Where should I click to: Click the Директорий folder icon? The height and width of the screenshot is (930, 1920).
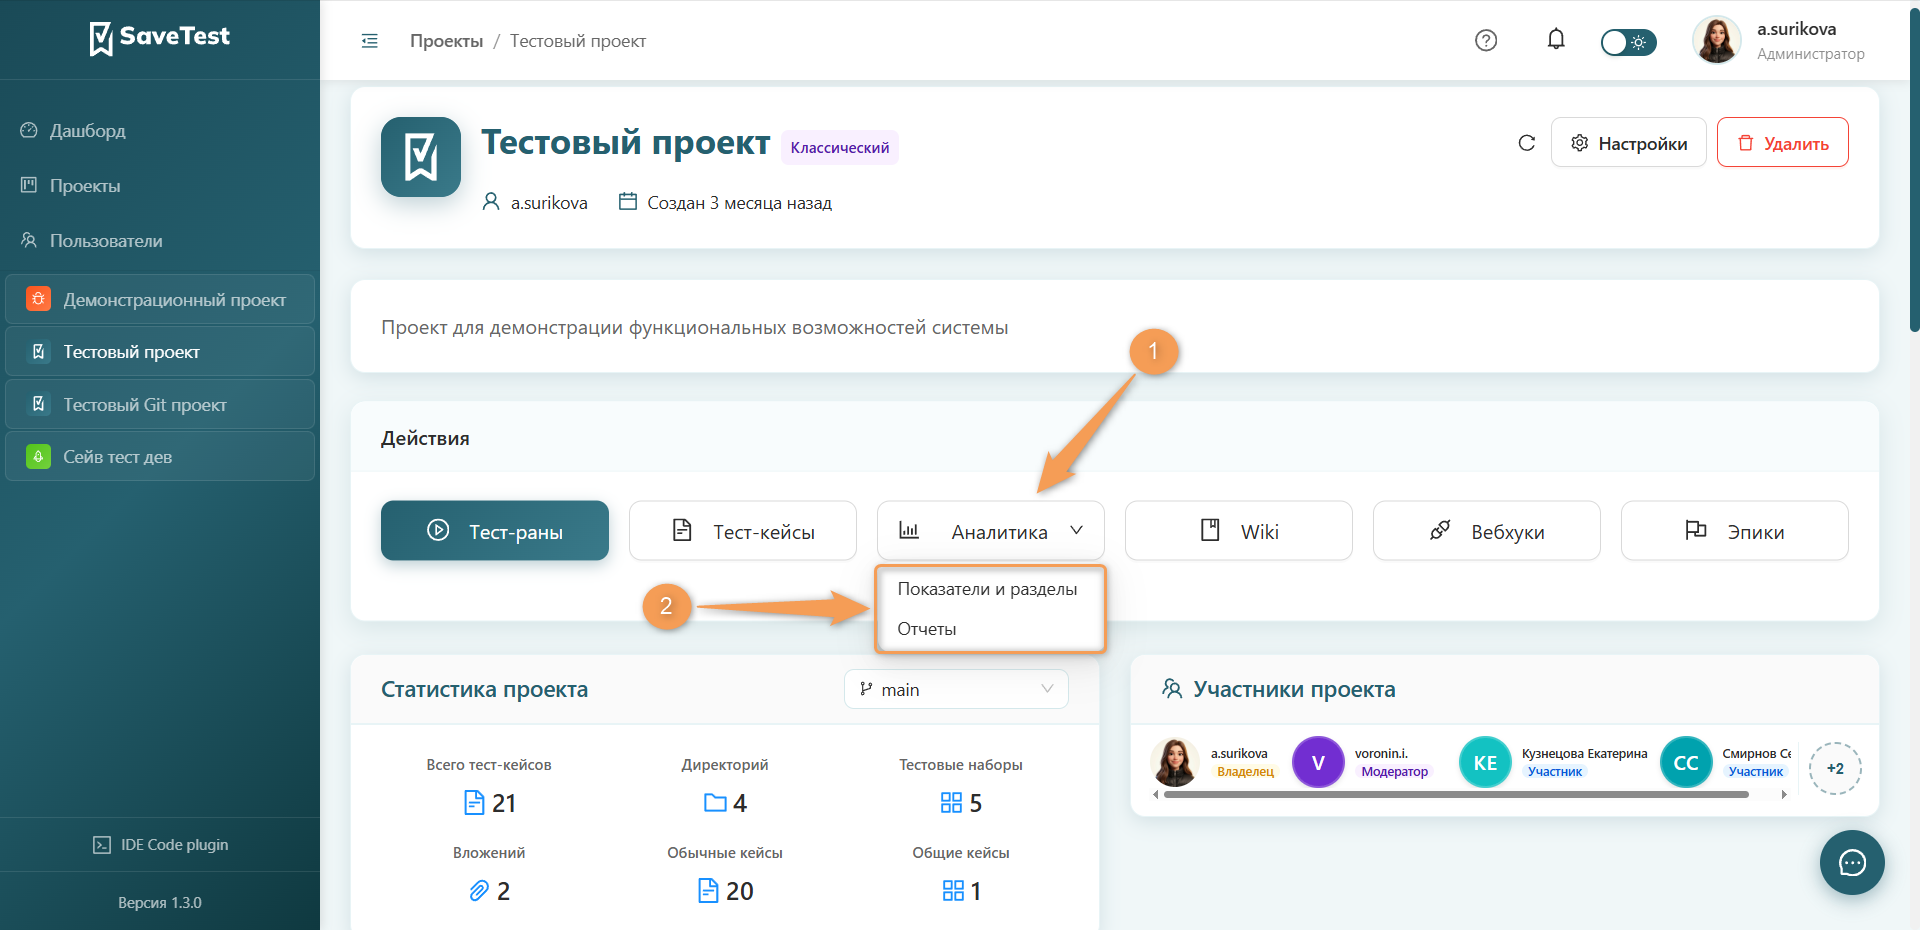[x=715, y=803]
